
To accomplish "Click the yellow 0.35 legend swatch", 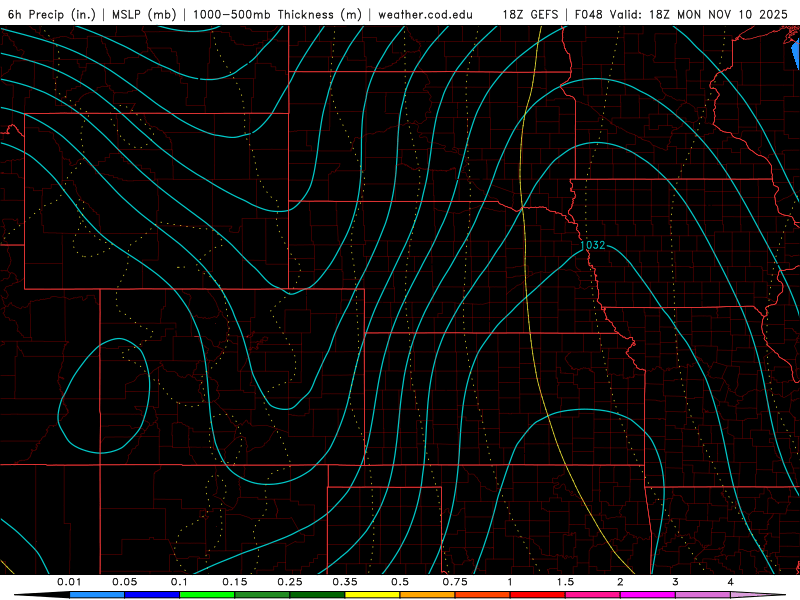I will click(x=372, y=595).
